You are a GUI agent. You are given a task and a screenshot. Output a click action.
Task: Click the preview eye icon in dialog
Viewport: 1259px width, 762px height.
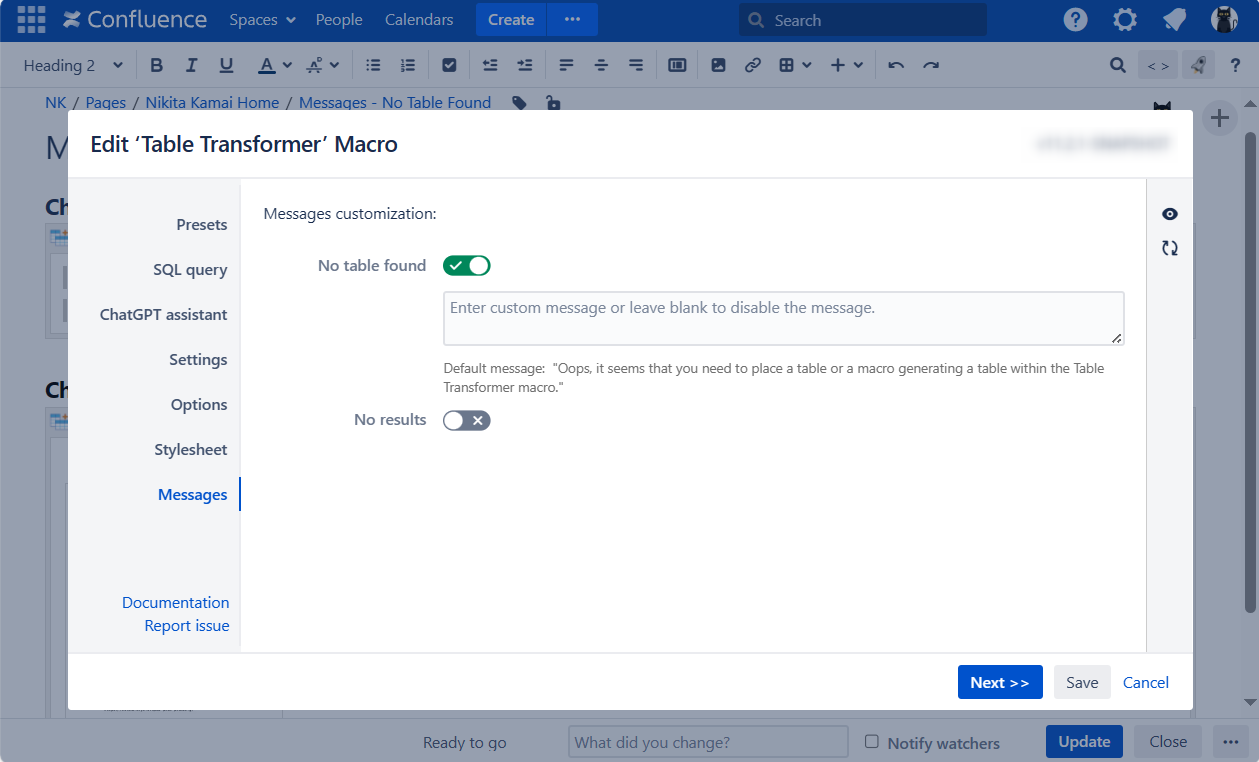tap(1169, 214)
